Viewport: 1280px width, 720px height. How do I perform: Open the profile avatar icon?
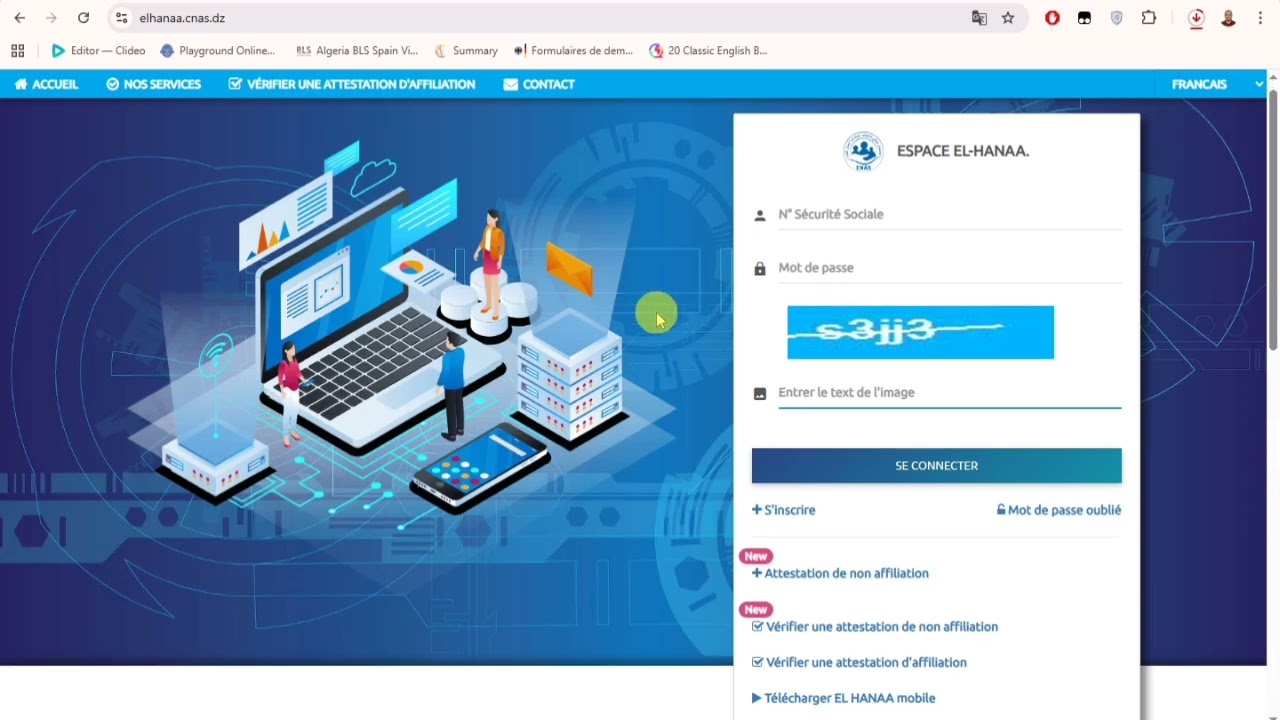click(1229, 18)
